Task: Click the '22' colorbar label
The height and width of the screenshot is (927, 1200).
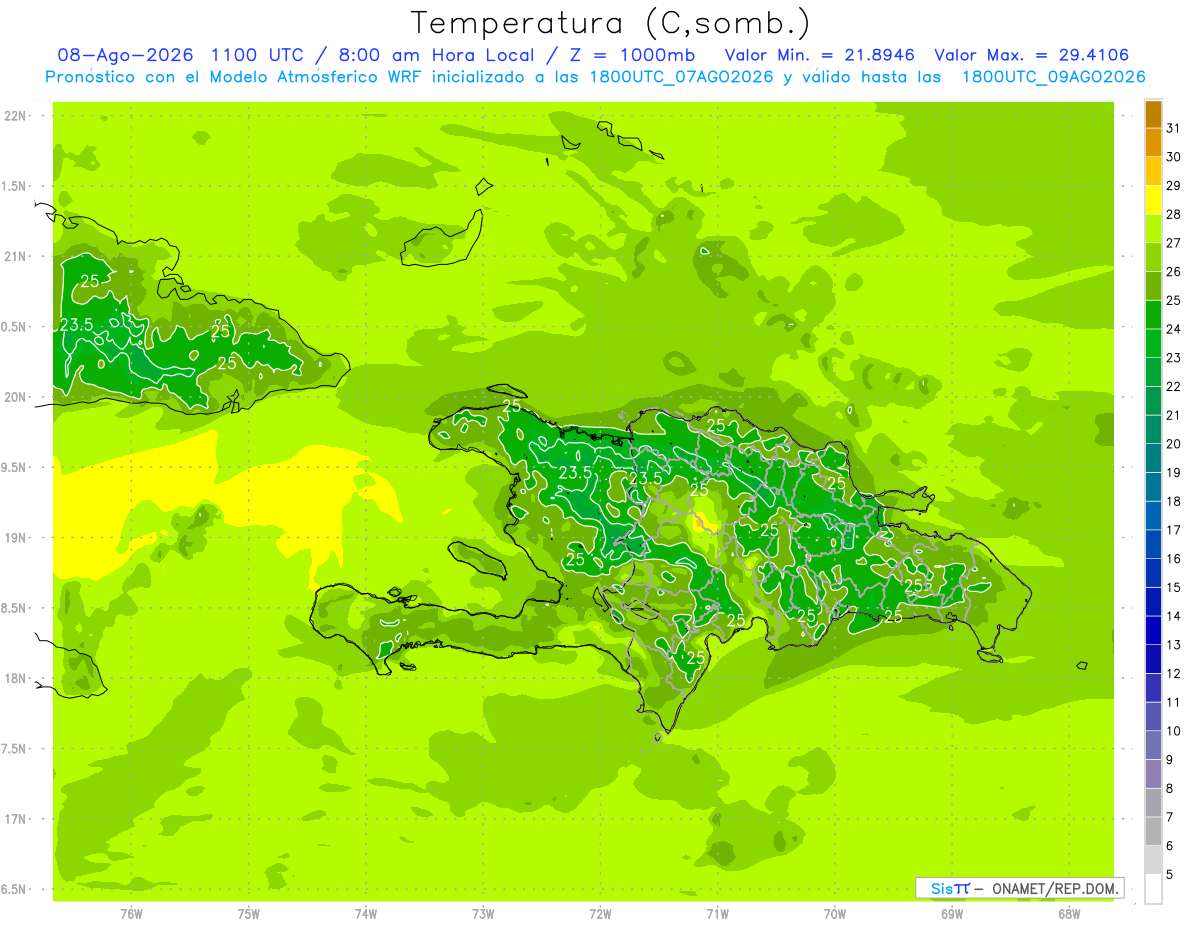Action: tap(1173, 386)
